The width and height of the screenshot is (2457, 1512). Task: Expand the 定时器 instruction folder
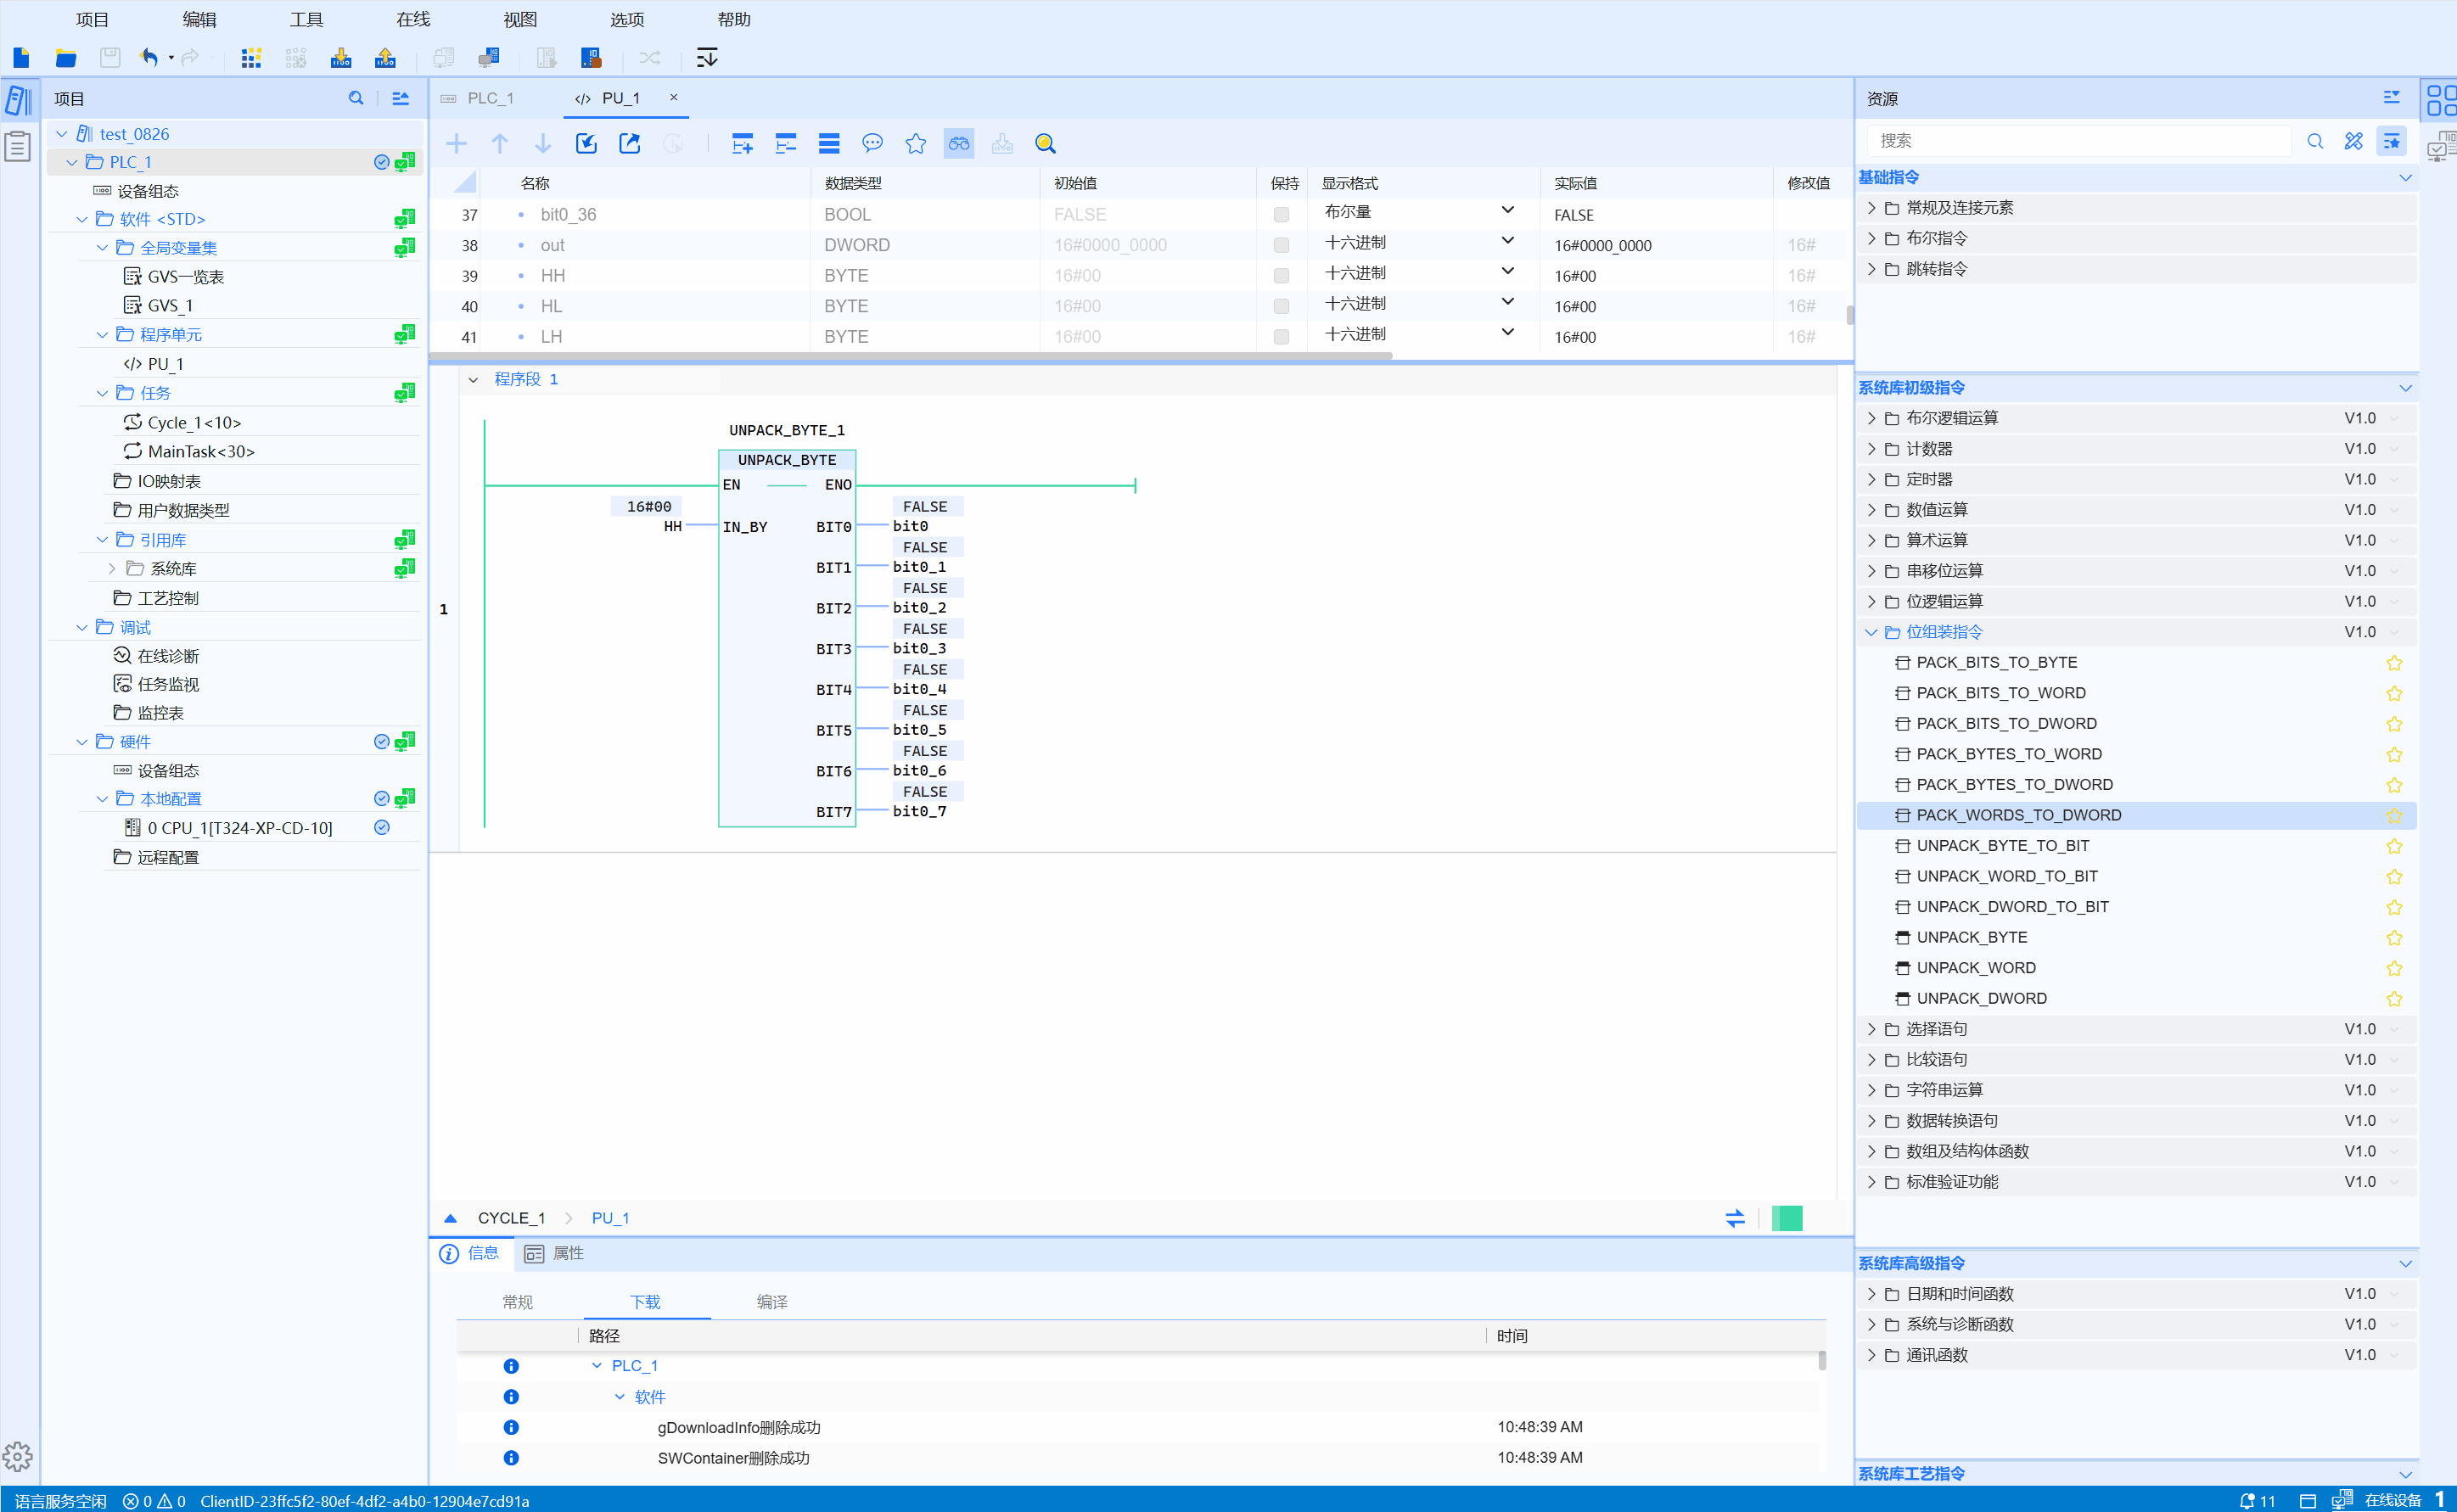1871,479
